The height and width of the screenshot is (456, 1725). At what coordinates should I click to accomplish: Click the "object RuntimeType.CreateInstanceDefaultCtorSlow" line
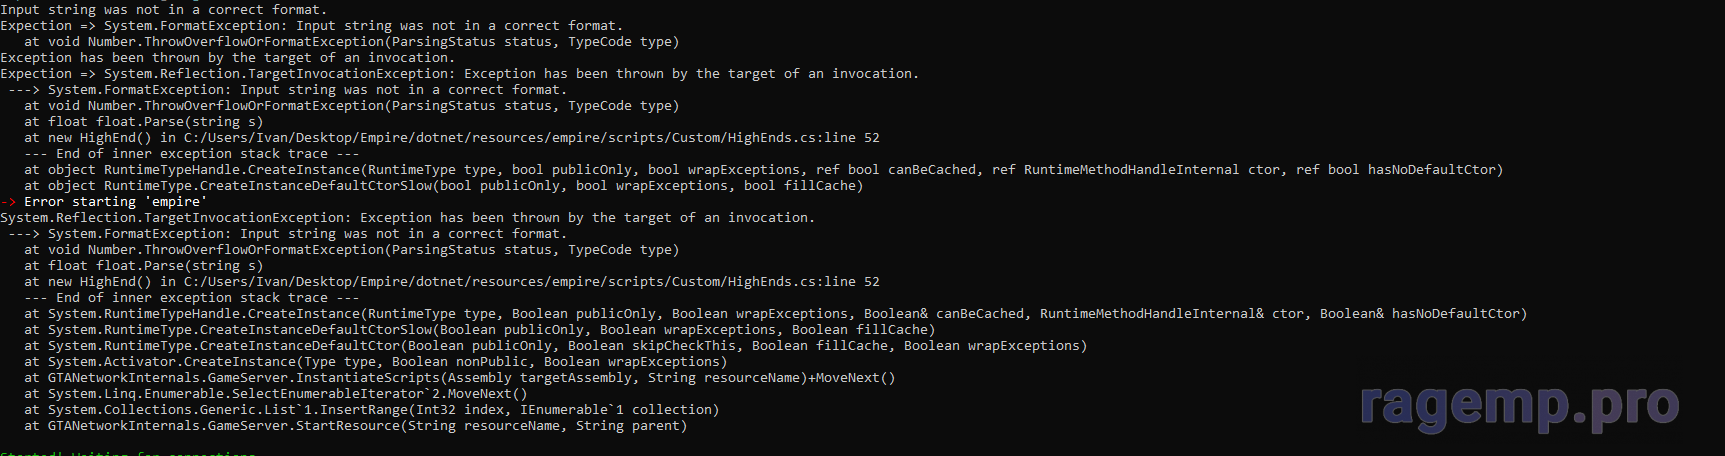click(x=443, y=186)
